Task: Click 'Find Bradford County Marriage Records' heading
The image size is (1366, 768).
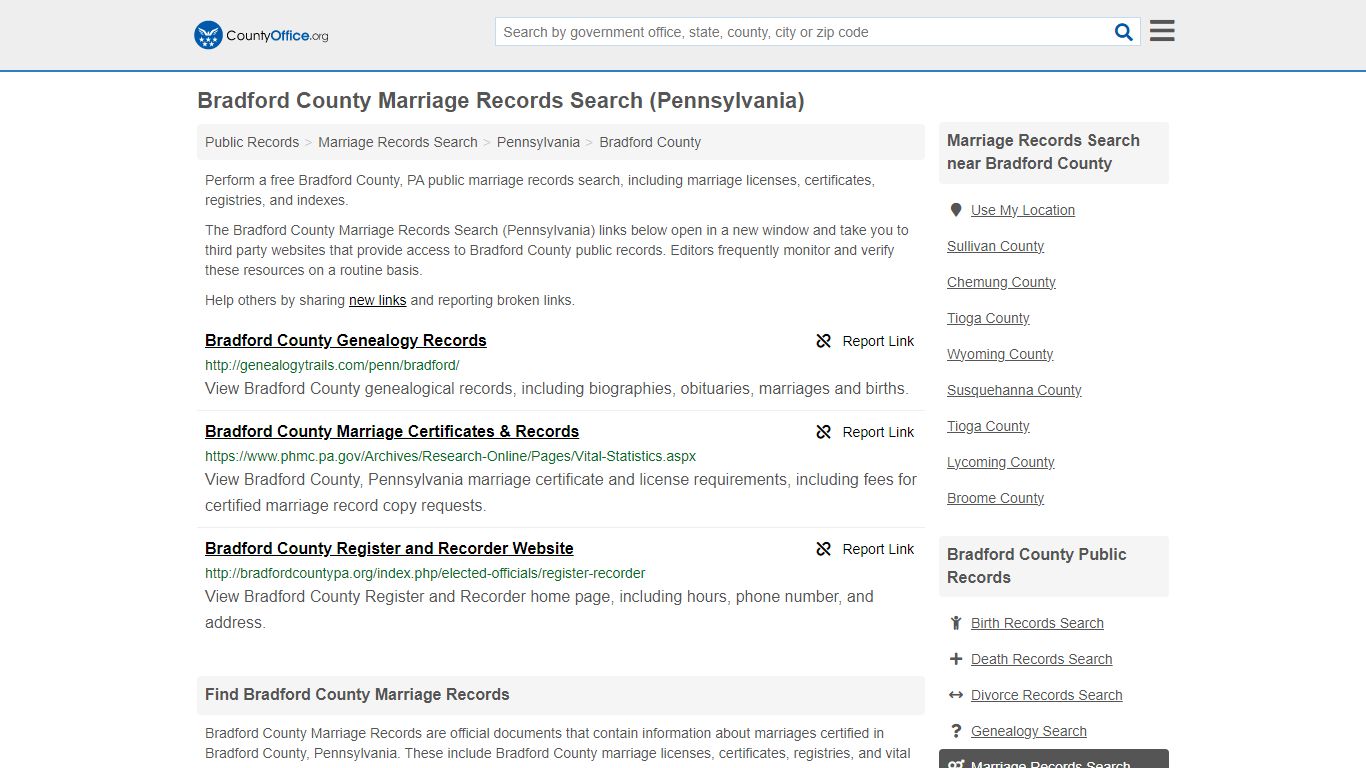Action: [357, 694]
